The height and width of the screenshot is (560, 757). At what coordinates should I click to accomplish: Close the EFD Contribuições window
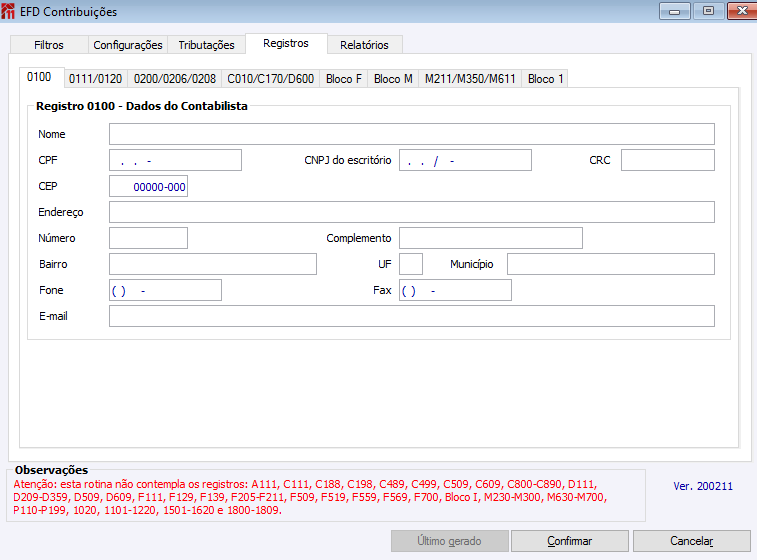(742, 11)
